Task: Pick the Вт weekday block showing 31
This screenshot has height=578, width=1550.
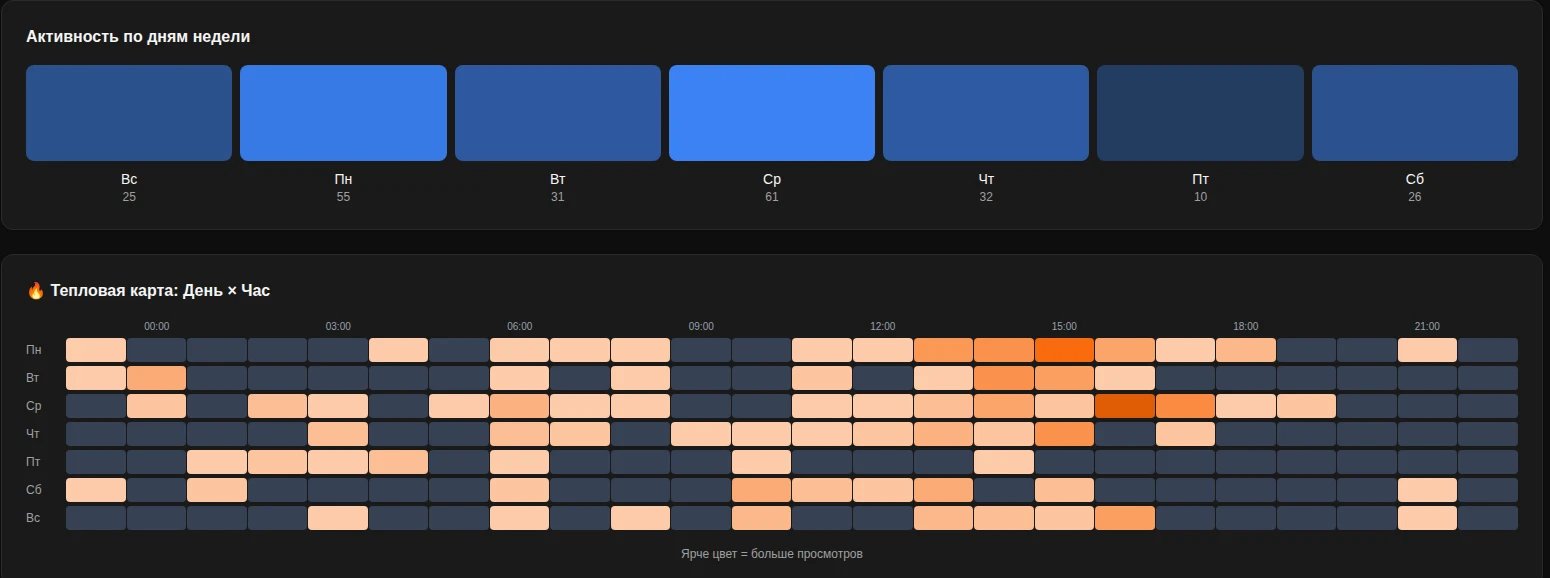Action: (x=557, y=113)
